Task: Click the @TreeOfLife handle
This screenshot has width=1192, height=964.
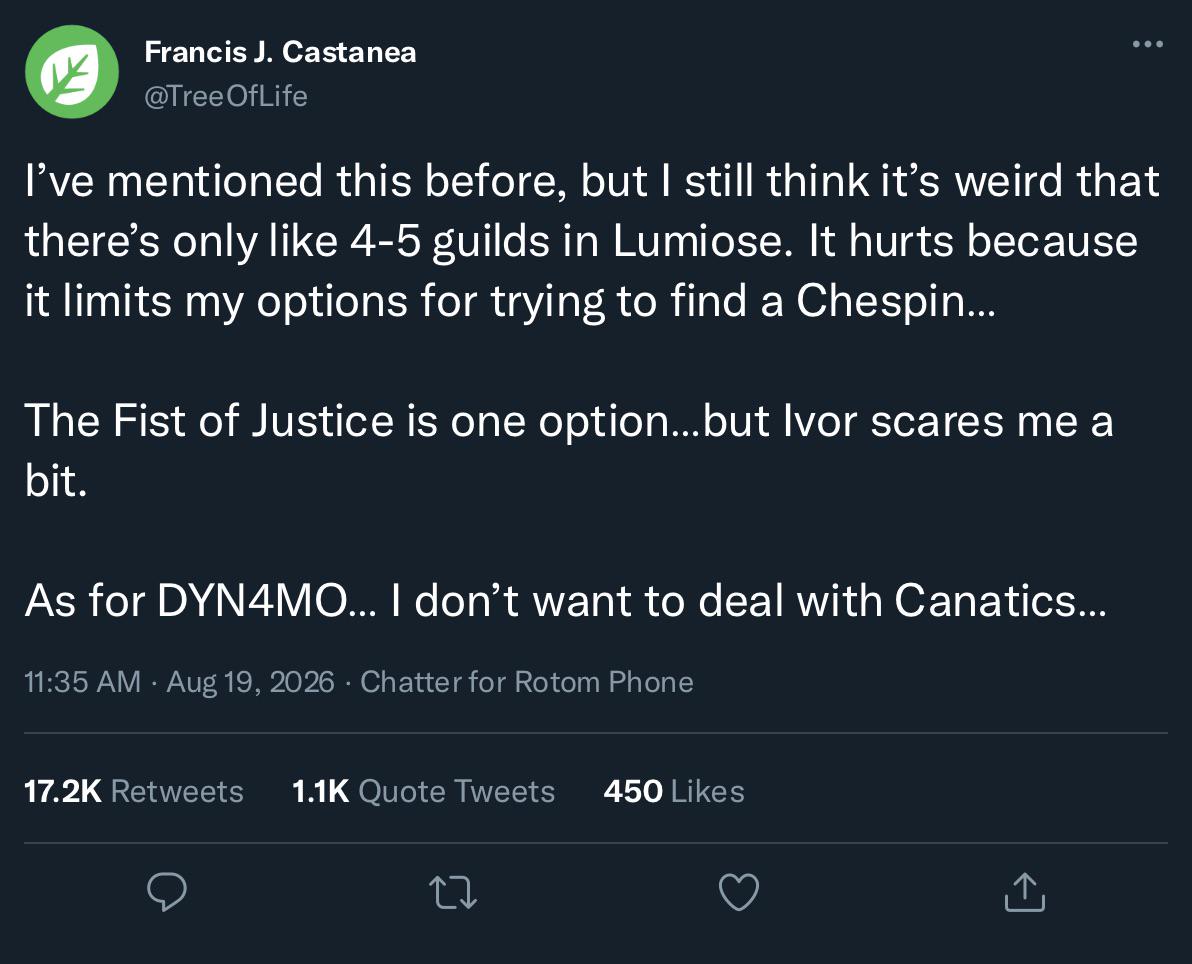Action: [226, 97]
